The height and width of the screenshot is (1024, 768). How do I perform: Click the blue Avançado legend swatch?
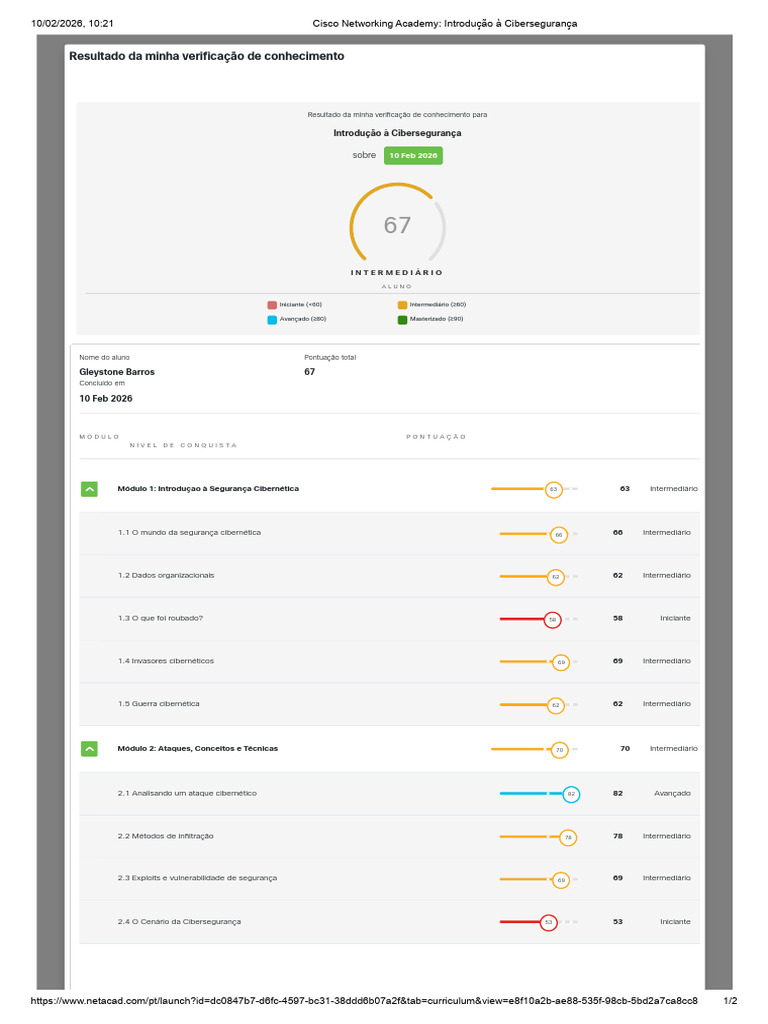tap(272, 319)
